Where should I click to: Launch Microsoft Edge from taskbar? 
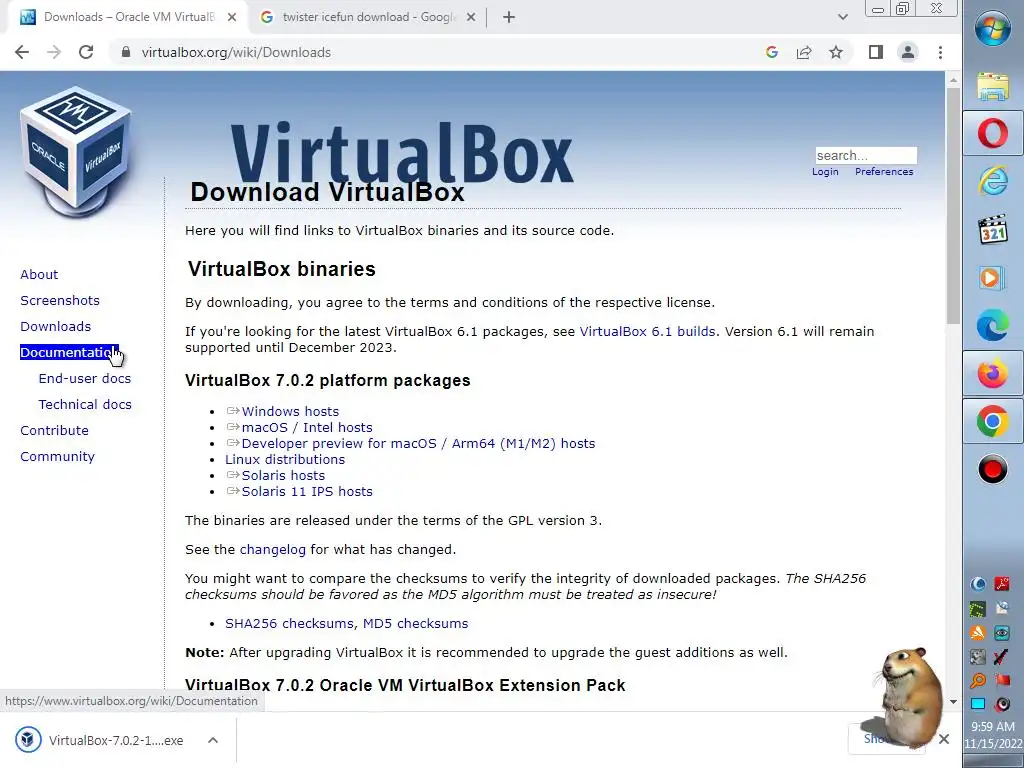point(993,325)
